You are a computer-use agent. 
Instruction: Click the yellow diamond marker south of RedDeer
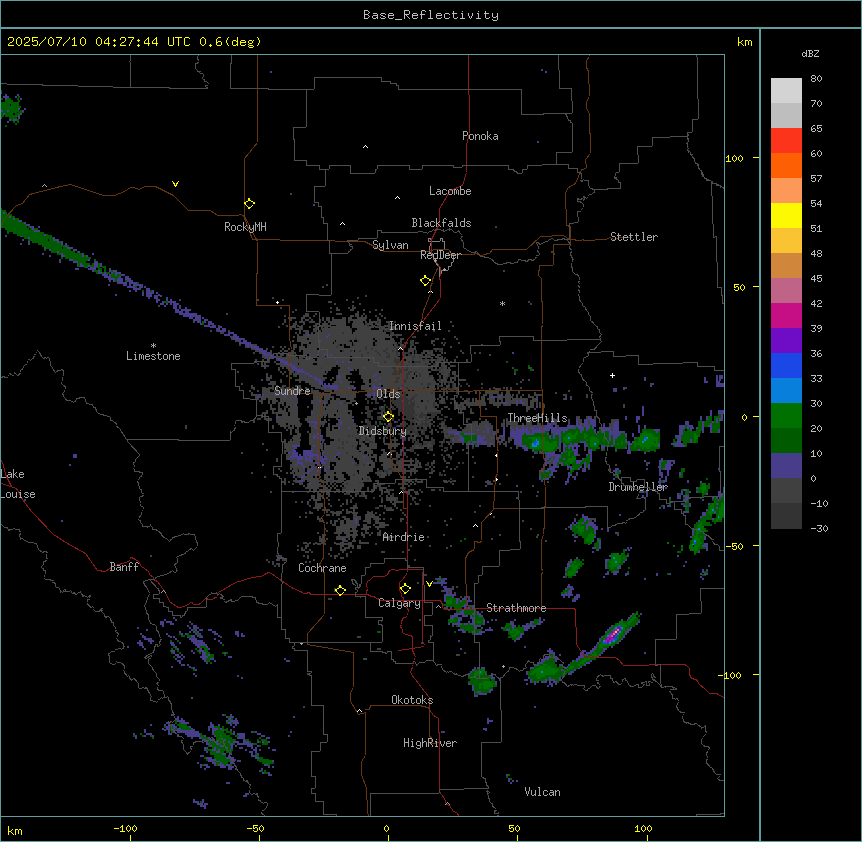[425, 281]
